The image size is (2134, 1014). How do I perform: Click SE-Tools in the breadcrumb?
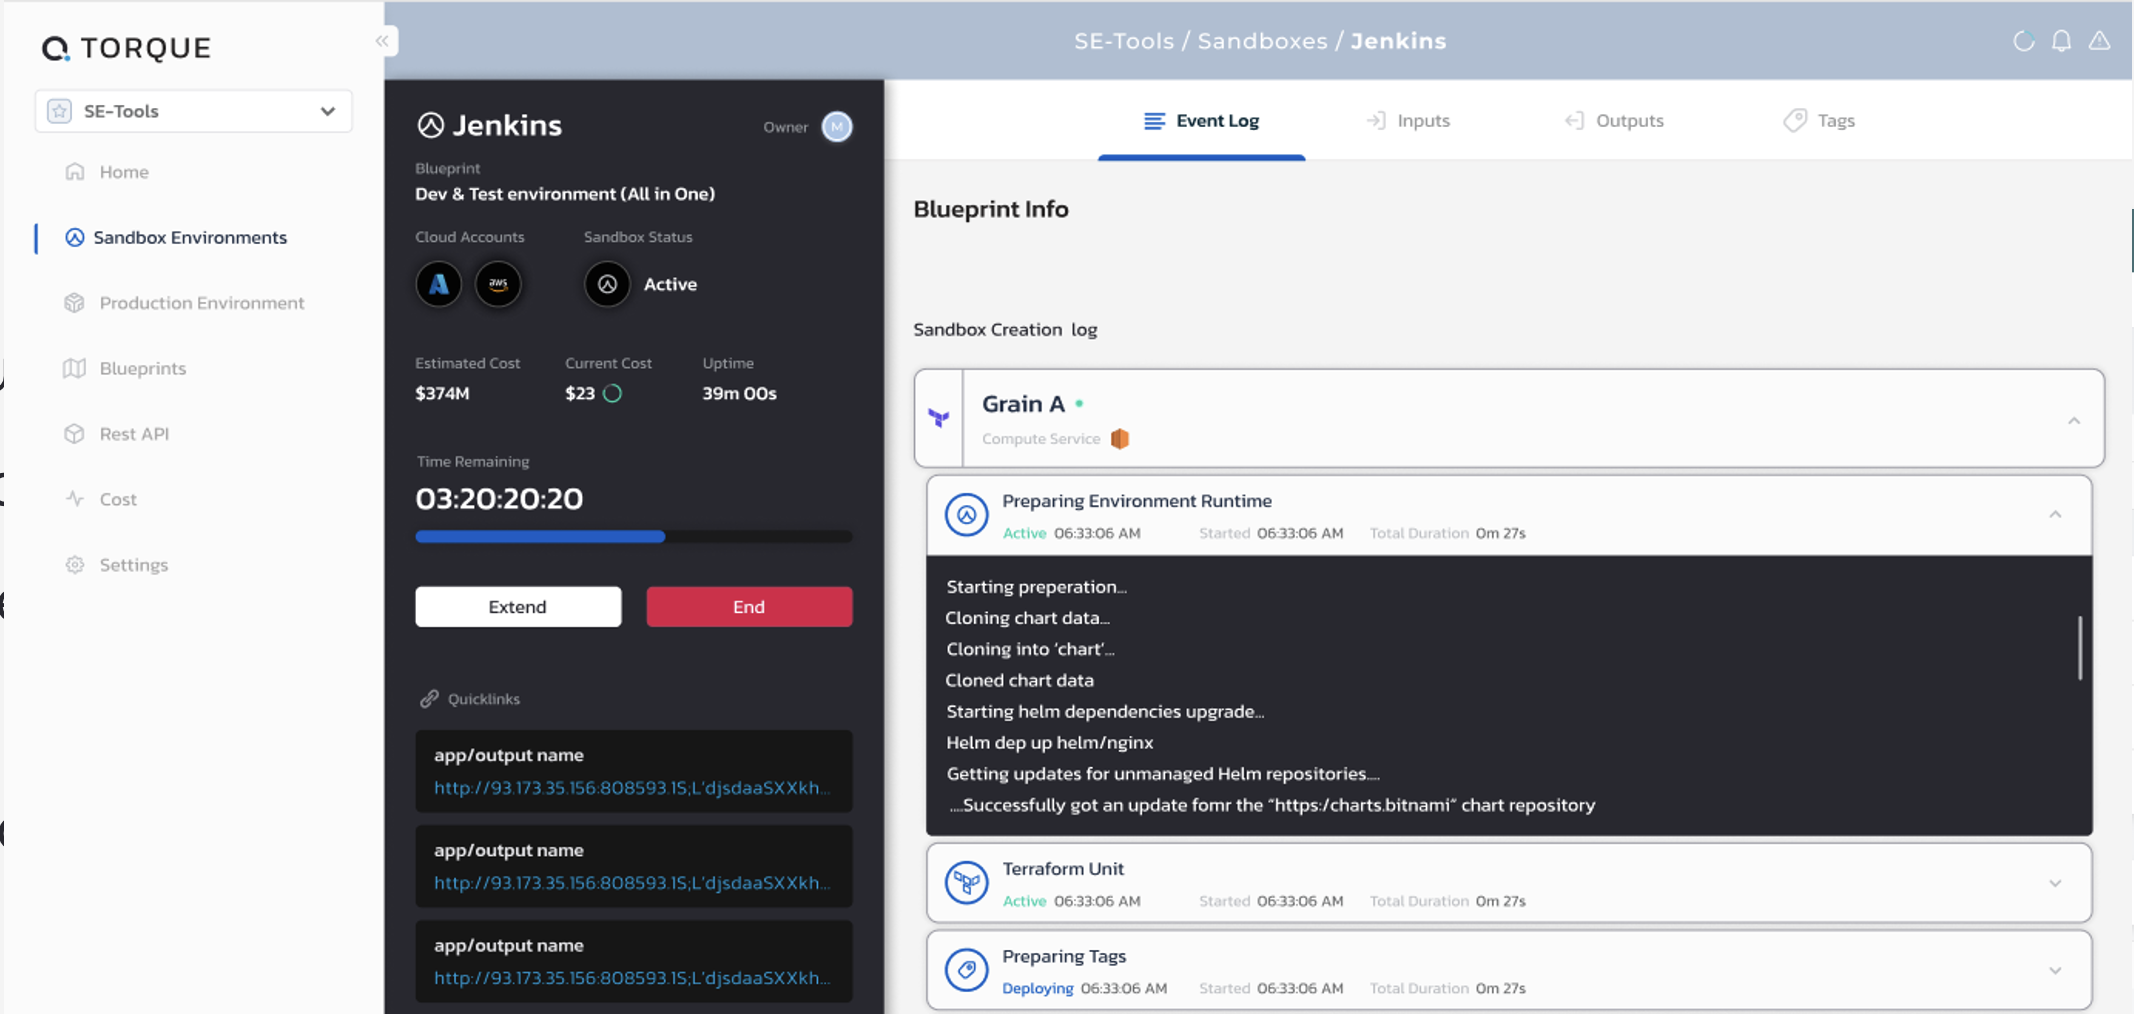[1124, 41]
